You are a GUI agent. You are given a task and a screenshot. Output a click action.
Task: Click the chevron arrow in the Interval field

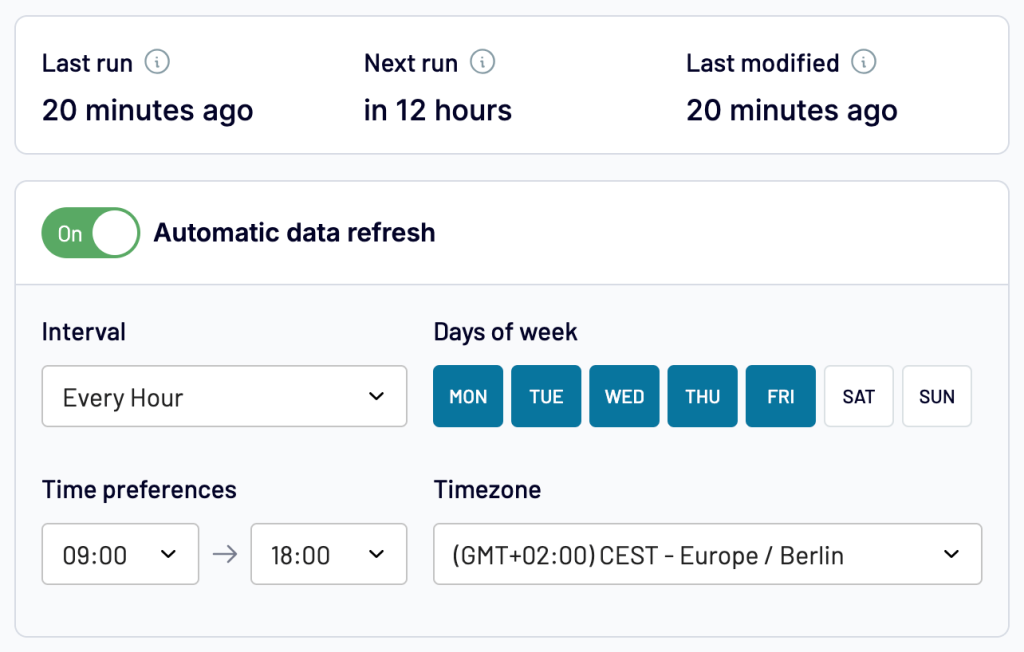click(x=376, y=397)
